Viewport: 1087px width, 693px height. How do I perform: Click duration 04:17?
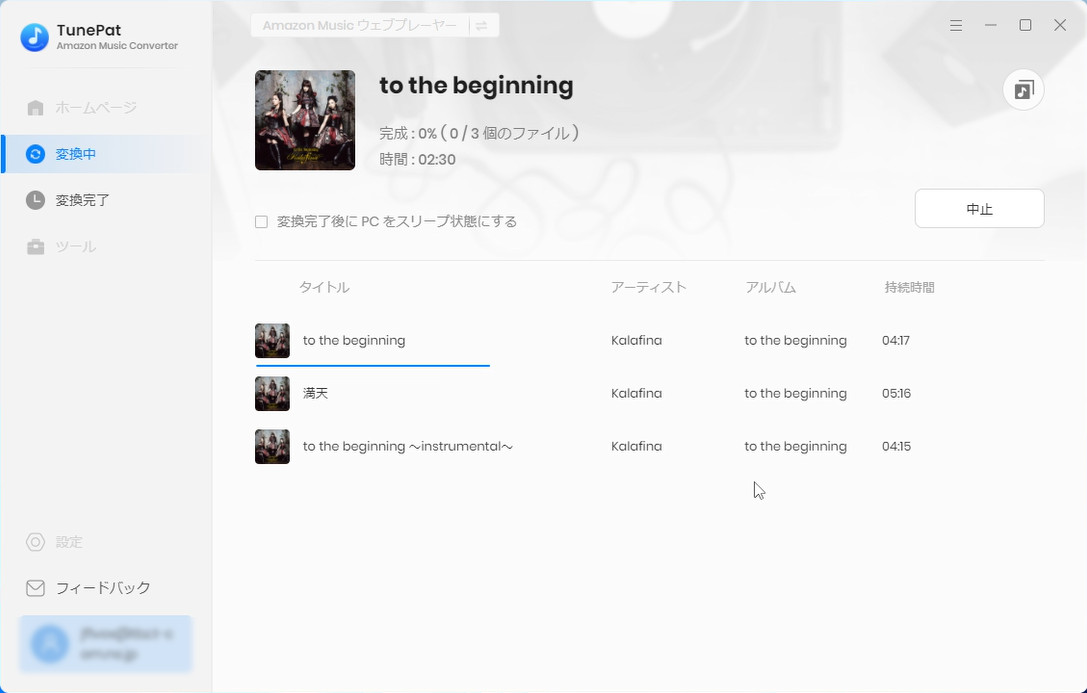click(x=896, y=340)
